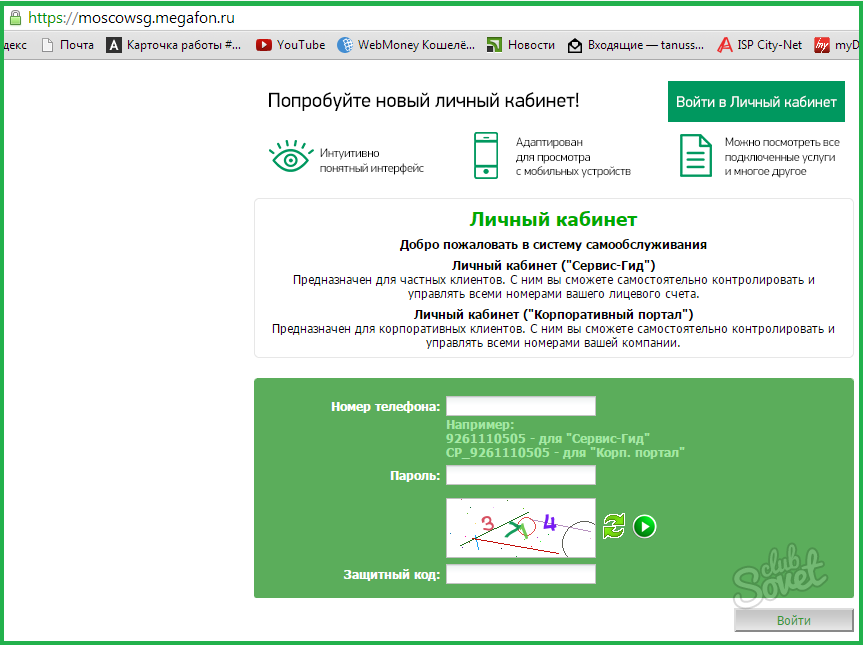Click the example text CP_9261110505 для Корп. портал

pyautogui.click(x=565, y=453)
